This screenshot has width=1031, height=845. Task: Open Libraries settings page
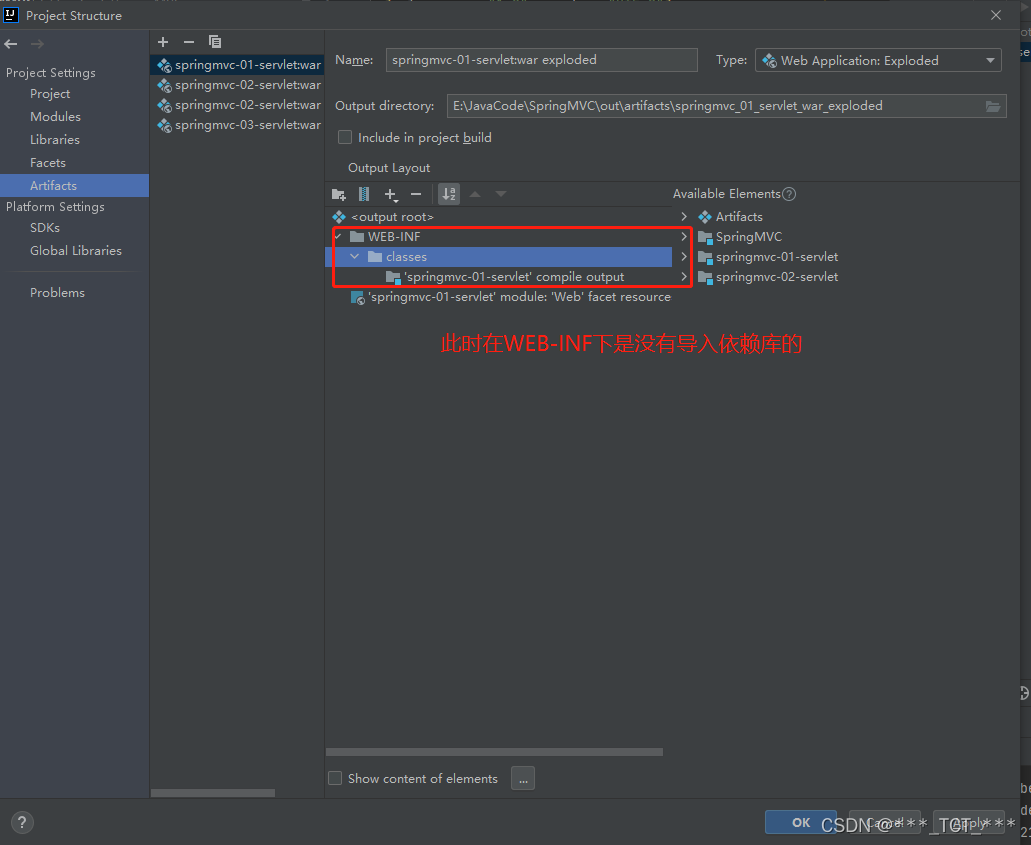click(55, 139)
